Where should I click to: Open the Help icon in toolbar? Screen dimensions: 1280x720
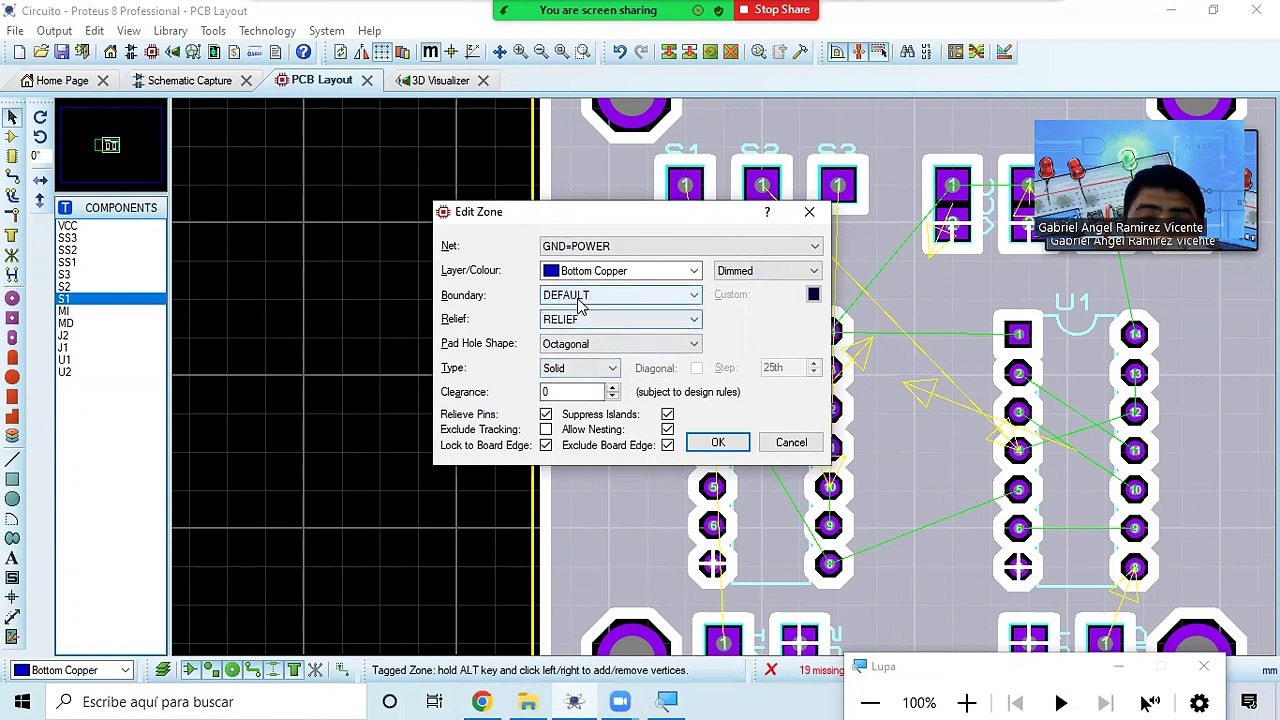(x=303, y=52)
